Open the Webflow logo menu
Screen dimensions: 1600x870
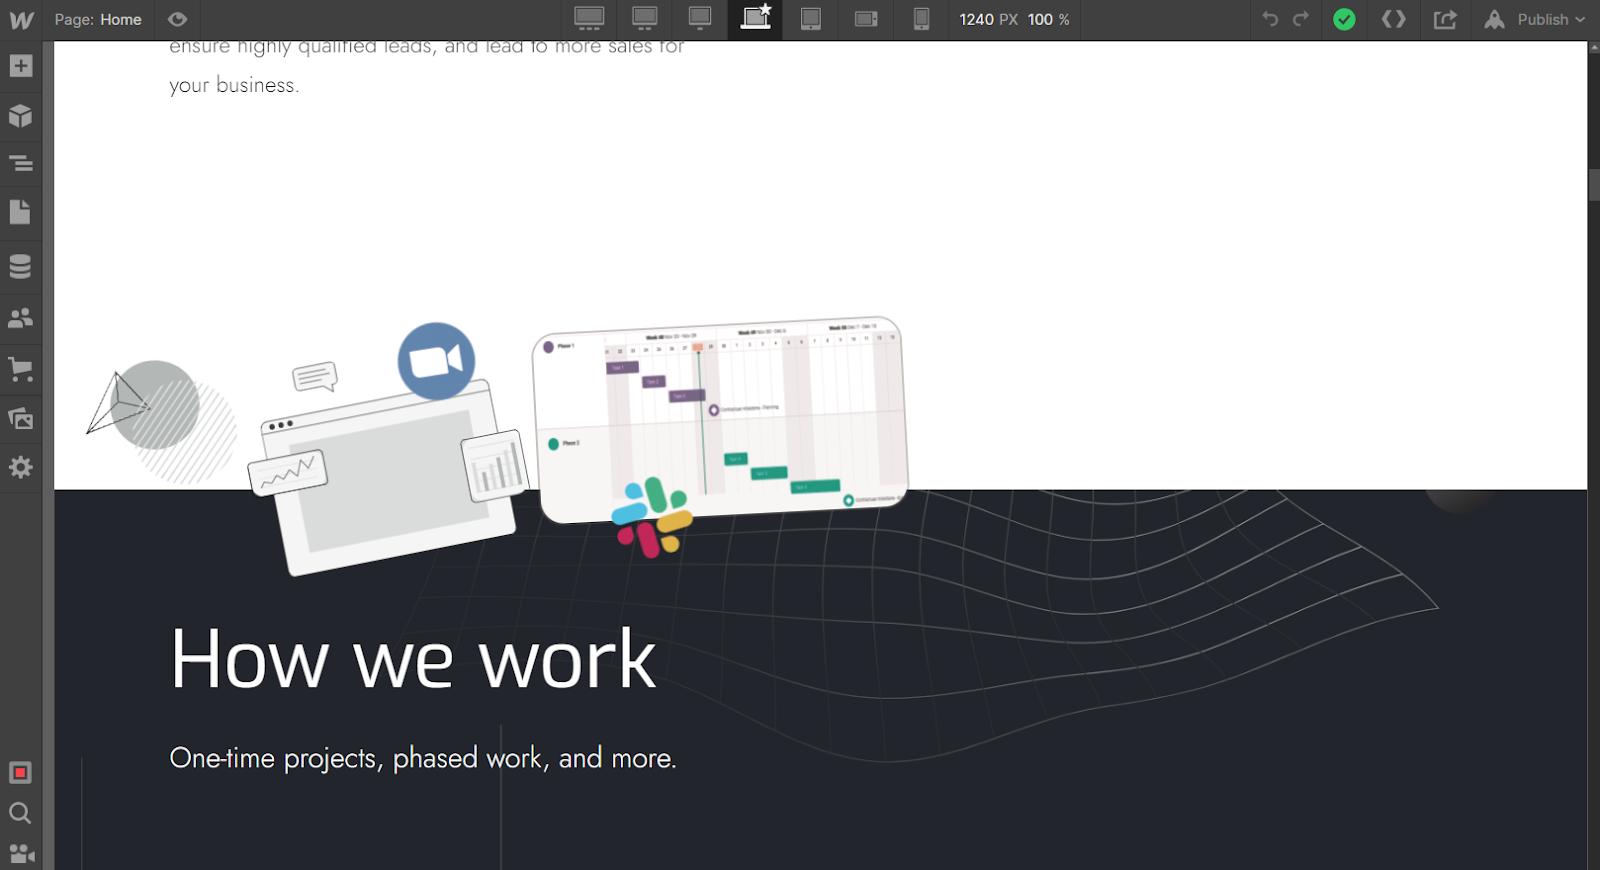click(x=21, y=20)
